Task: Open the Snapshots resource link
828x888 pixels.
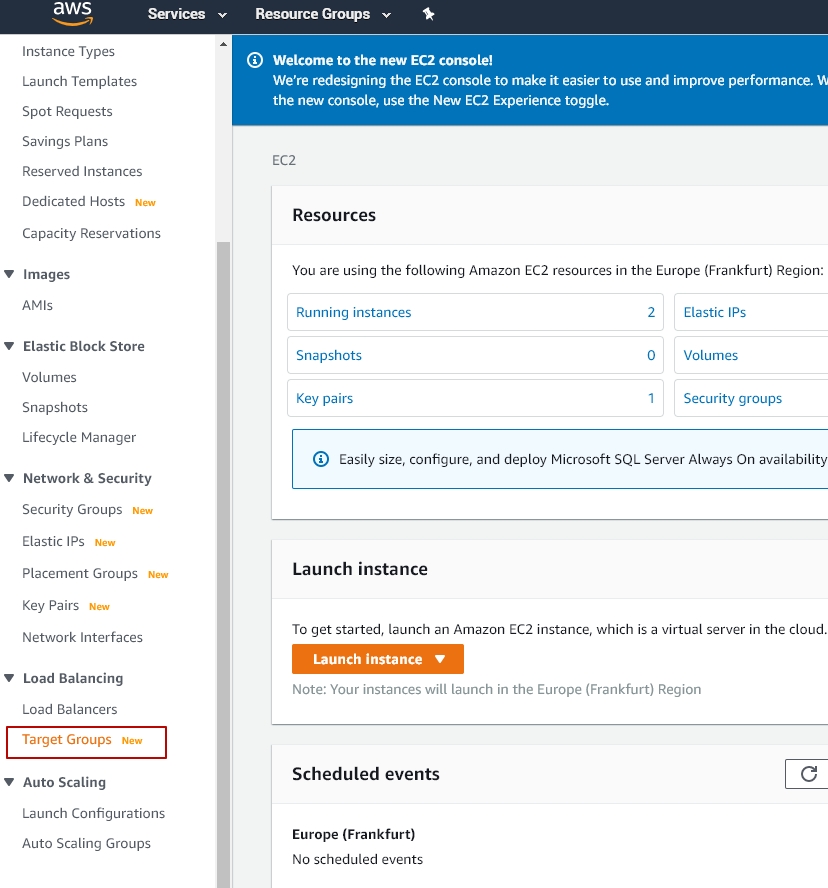Action: [x=329, y=355]
